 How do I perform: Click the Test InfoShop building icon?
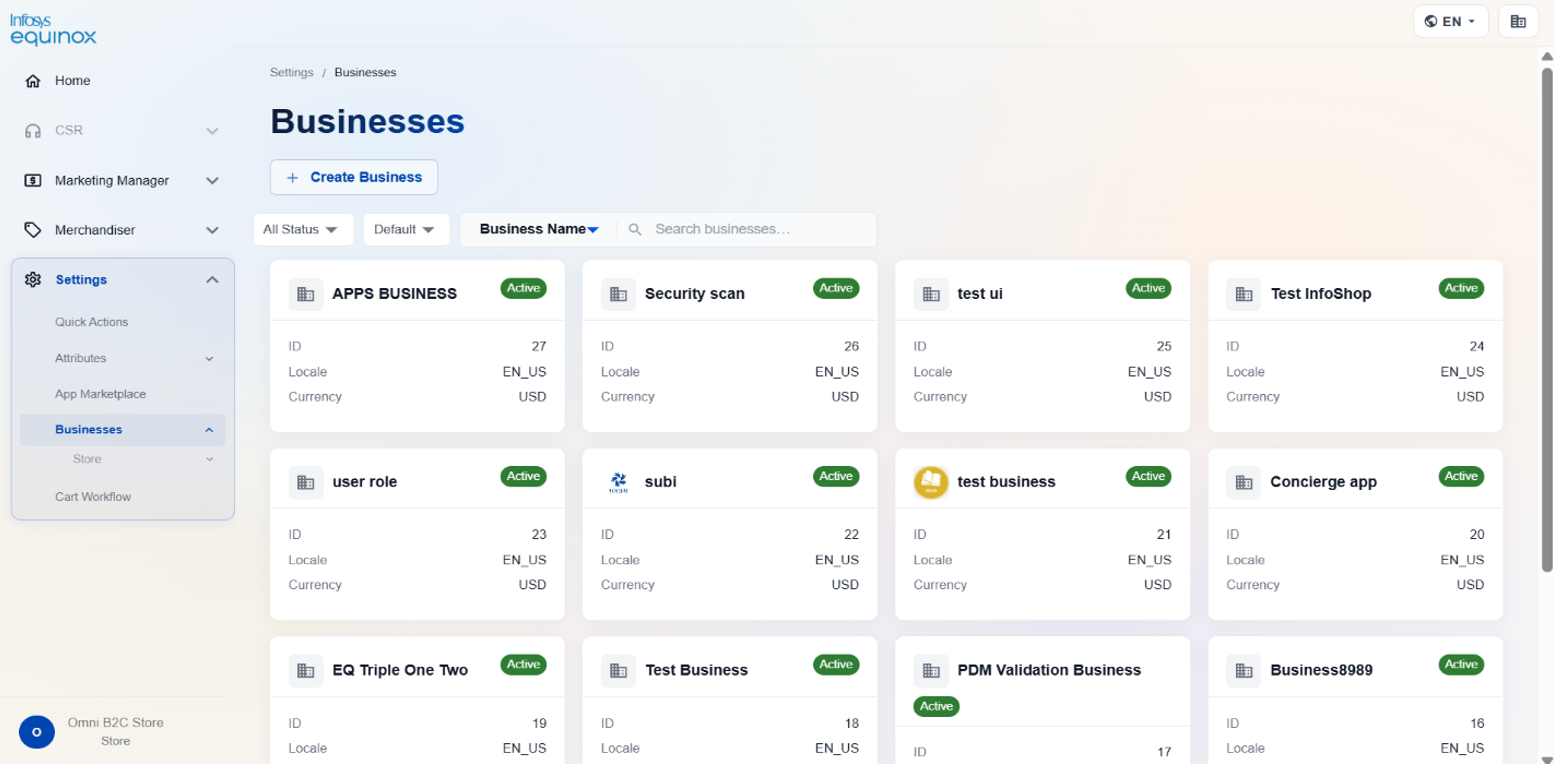1244,294
